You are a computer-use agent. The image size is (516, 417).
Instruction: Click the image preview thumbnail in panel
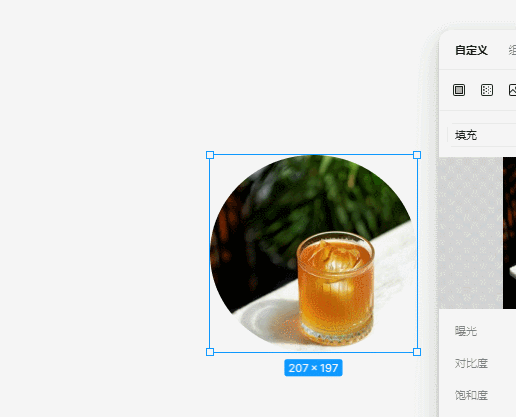click(x=509, y=233)
